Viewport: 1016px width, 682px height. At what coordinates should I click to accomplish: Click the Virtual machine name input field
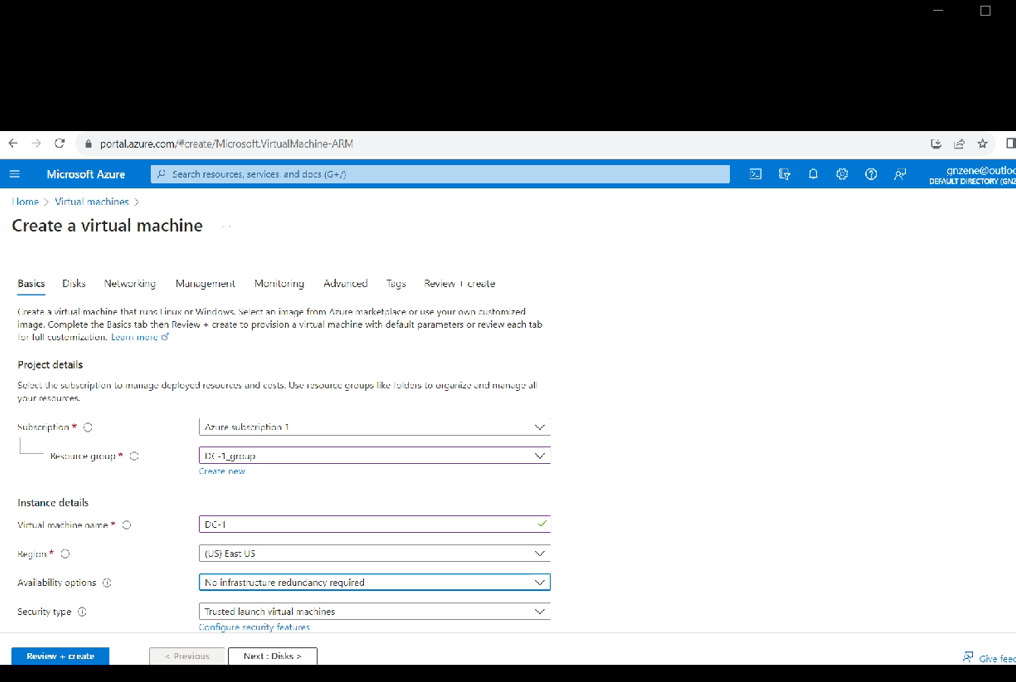pos(374,523)
